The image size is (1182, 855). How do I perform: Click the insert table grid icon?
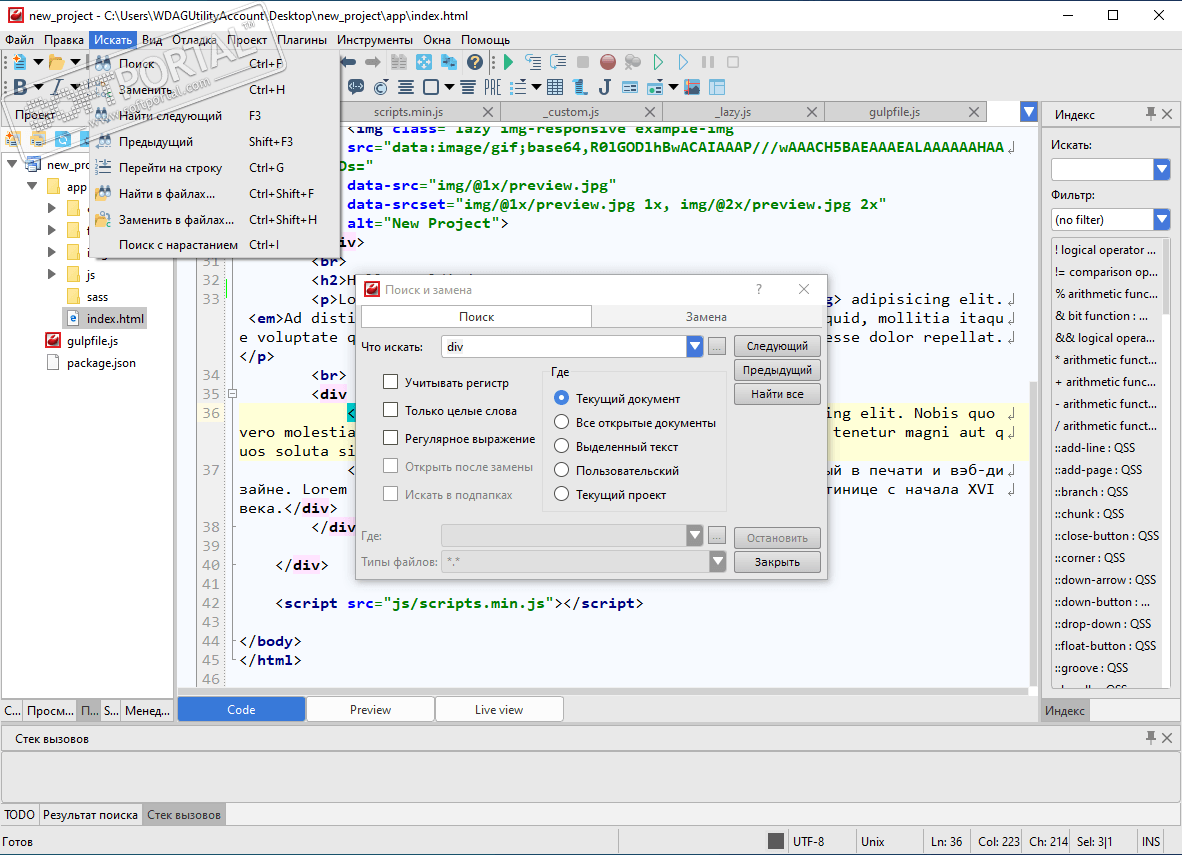(x=555, y=87)
